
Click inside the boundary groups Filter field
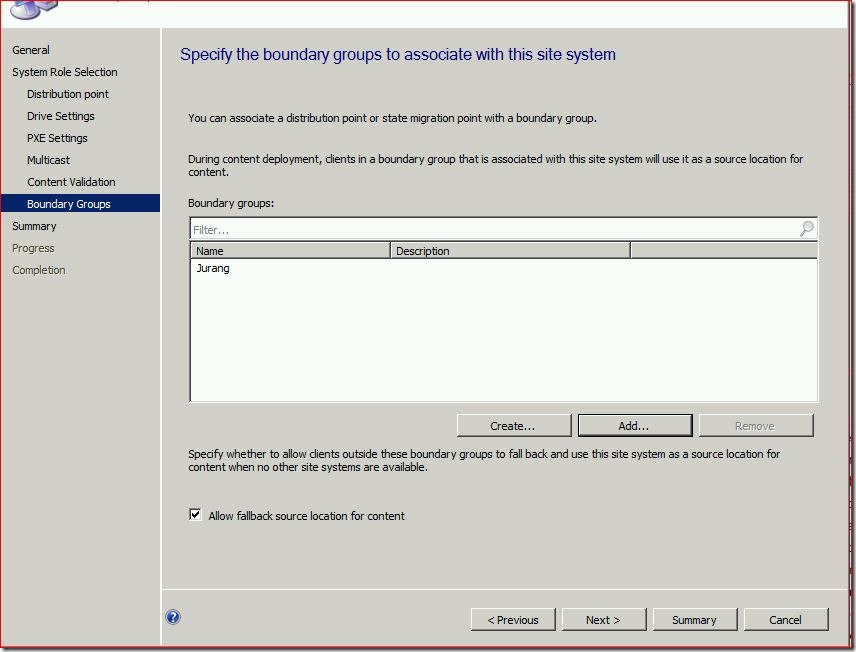490,230
